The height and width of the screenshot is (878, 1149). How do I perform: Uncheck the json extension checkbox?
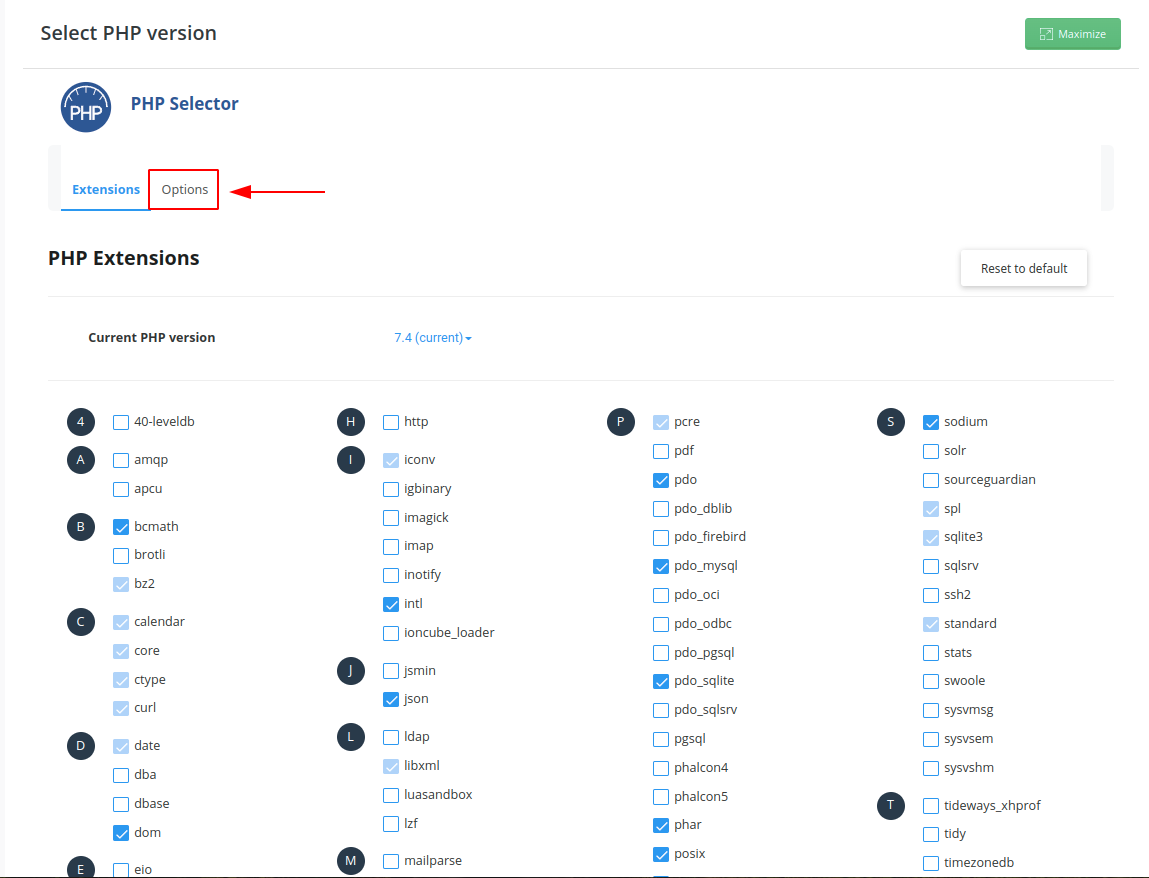click(x=391, y=700)
